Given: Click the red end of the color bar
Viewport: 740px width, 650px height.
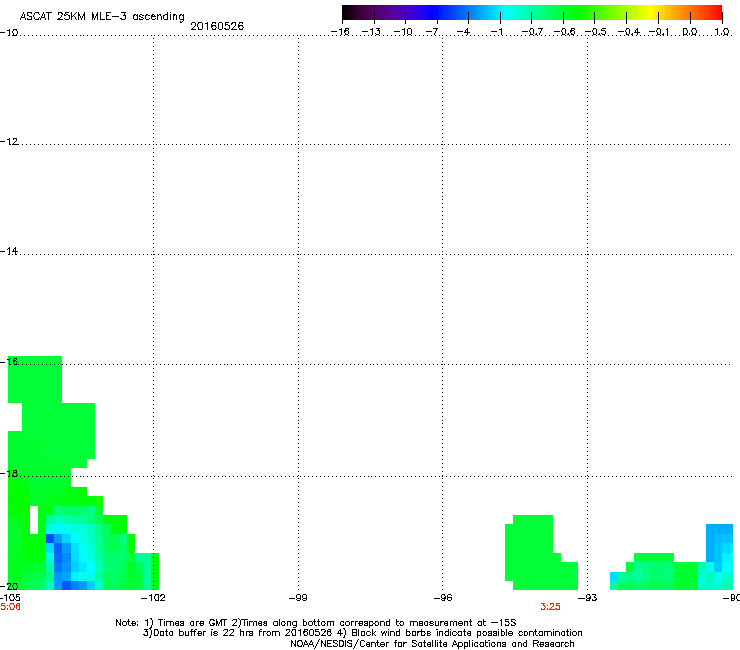Looking at the screenshot, I should 715,13.
